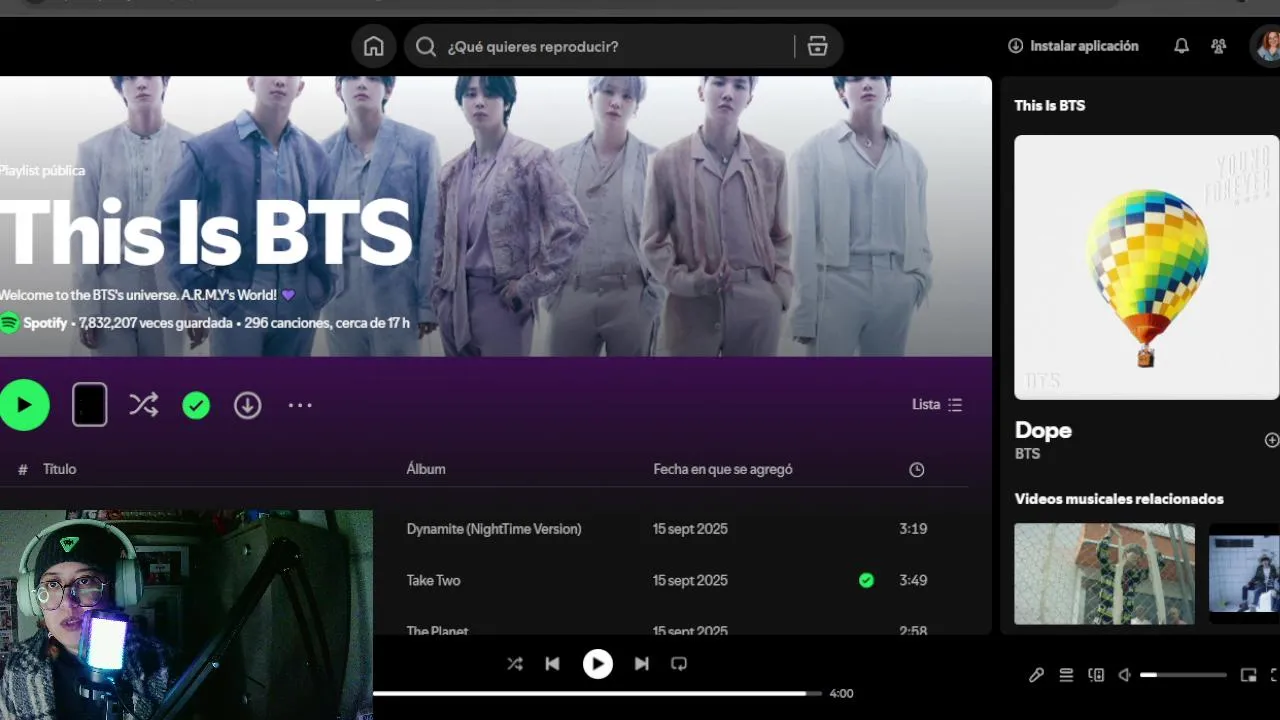1280x720 pixels.
Task: Open the user profile avatar
Action: click(1266, 46)
